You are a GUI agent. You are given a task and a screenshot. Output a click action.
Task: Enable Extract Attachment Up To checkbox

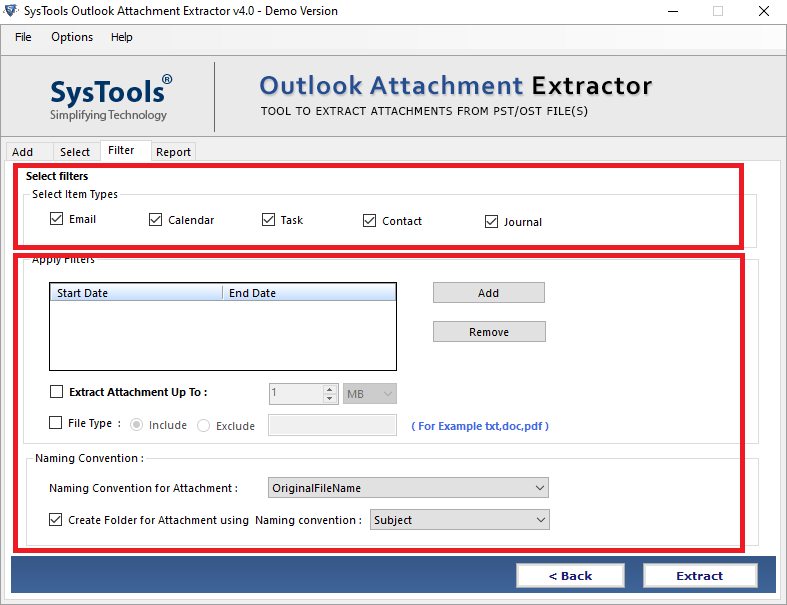pos(56,392)
